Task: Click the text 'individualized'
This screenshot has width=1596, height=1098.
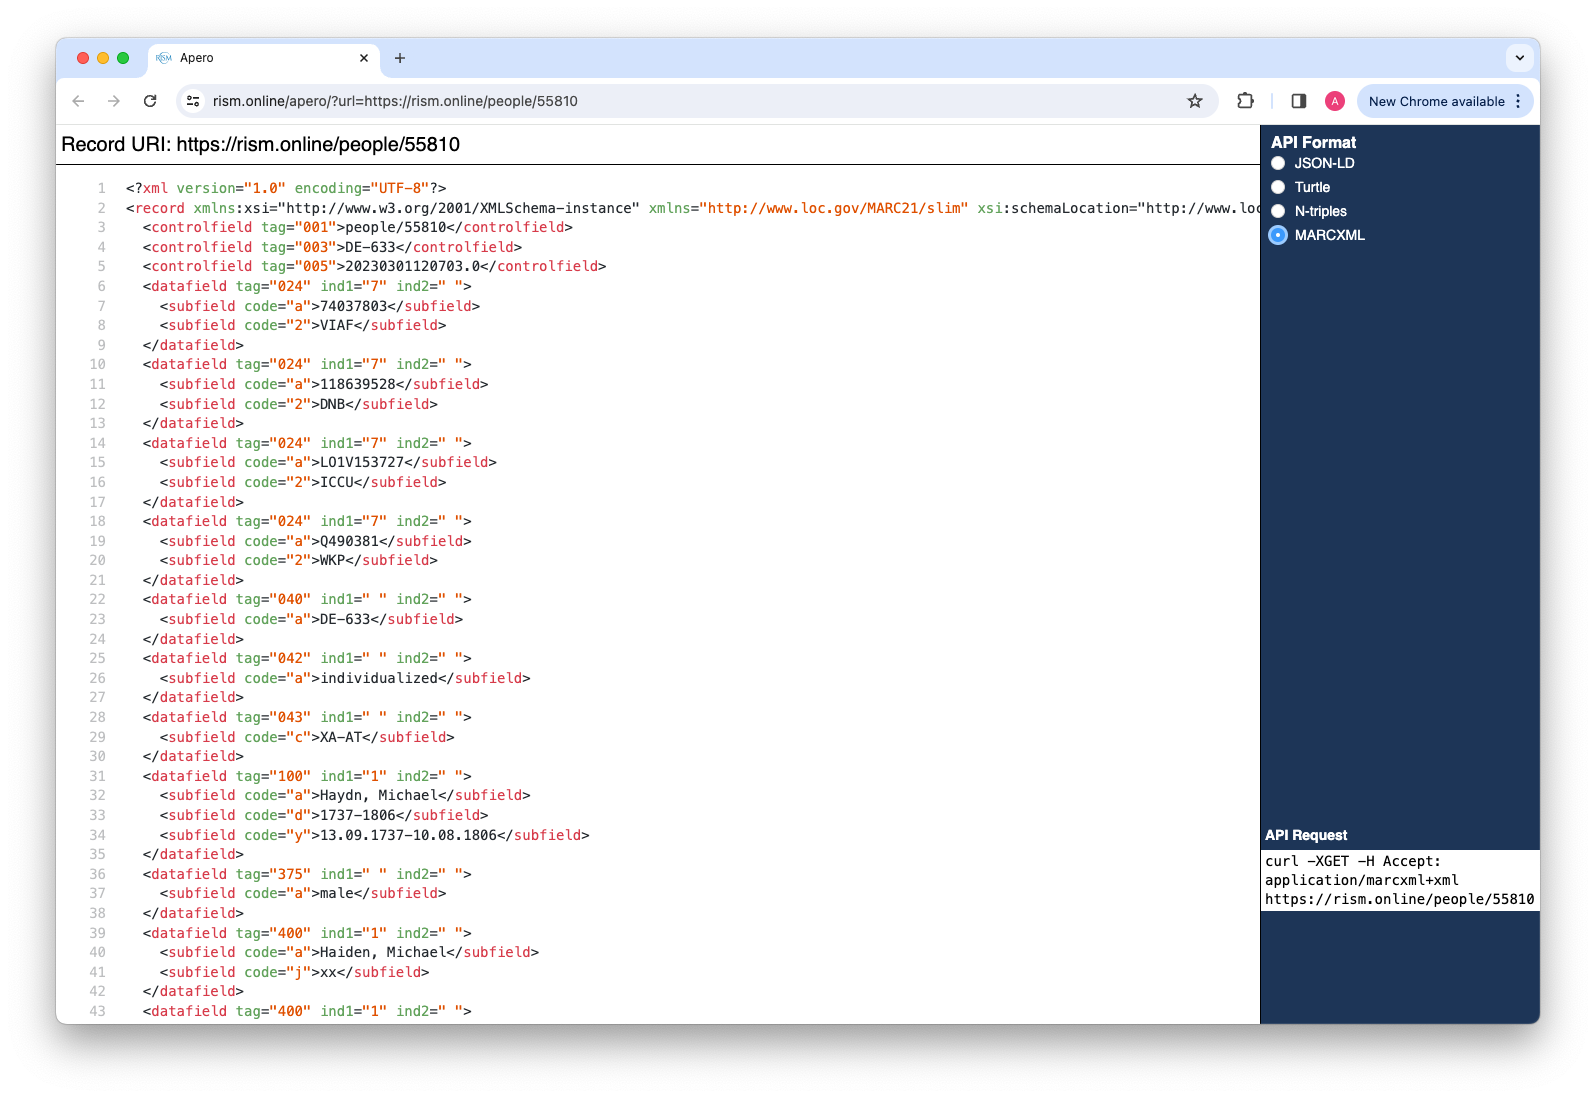Action: [379, 678]
